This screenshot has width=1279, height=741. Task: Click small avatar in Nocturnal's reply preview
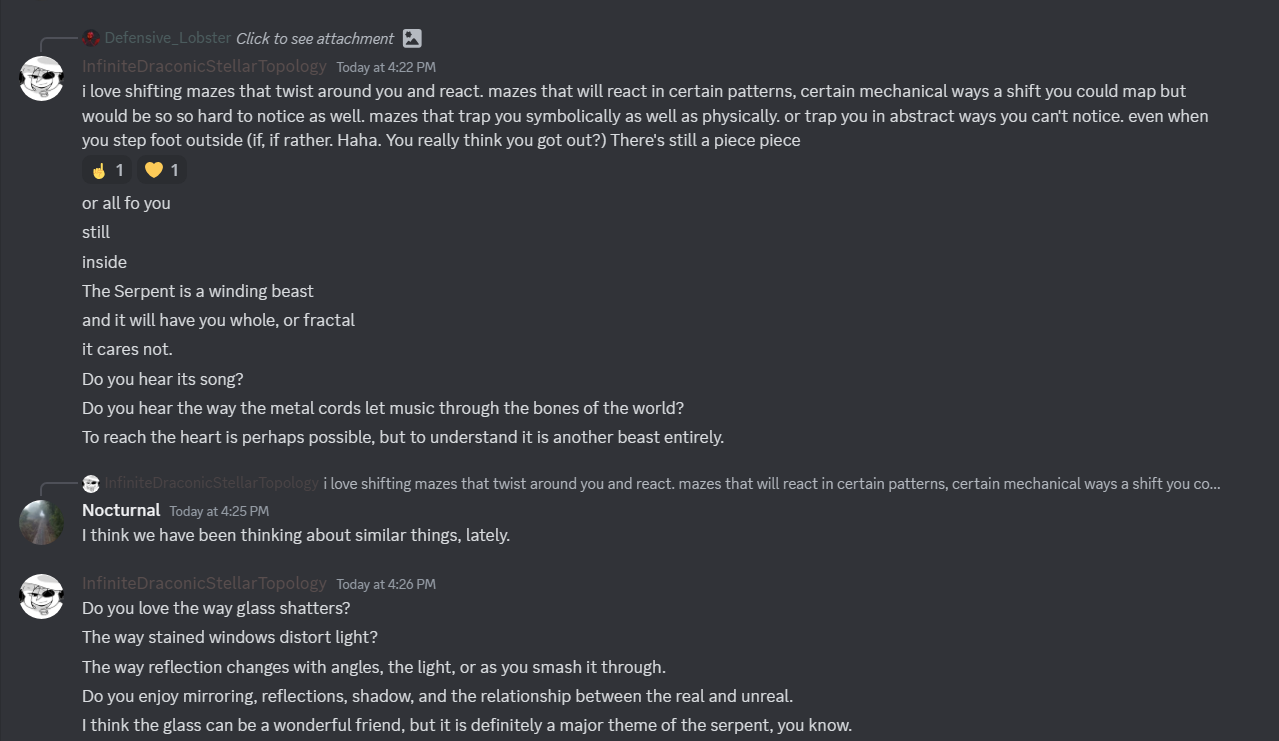[91, 484]
